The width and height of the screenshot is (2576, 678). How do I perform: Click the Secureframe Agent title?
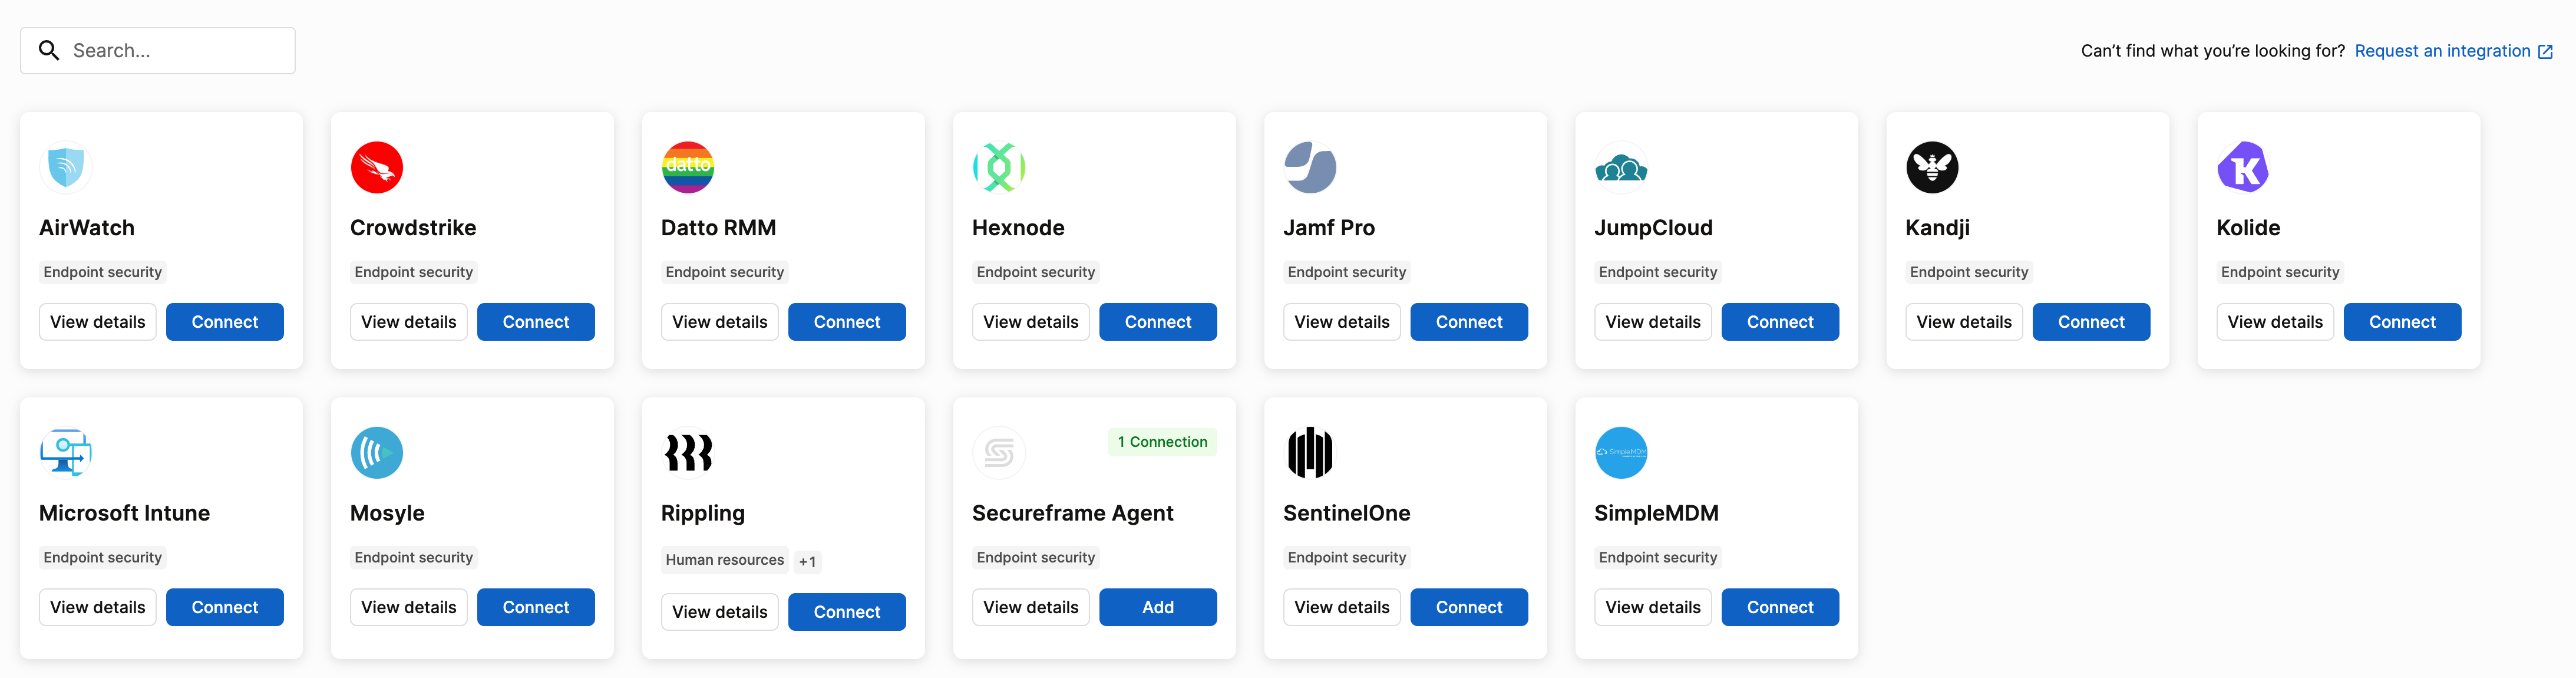[x=1072, y=513]
